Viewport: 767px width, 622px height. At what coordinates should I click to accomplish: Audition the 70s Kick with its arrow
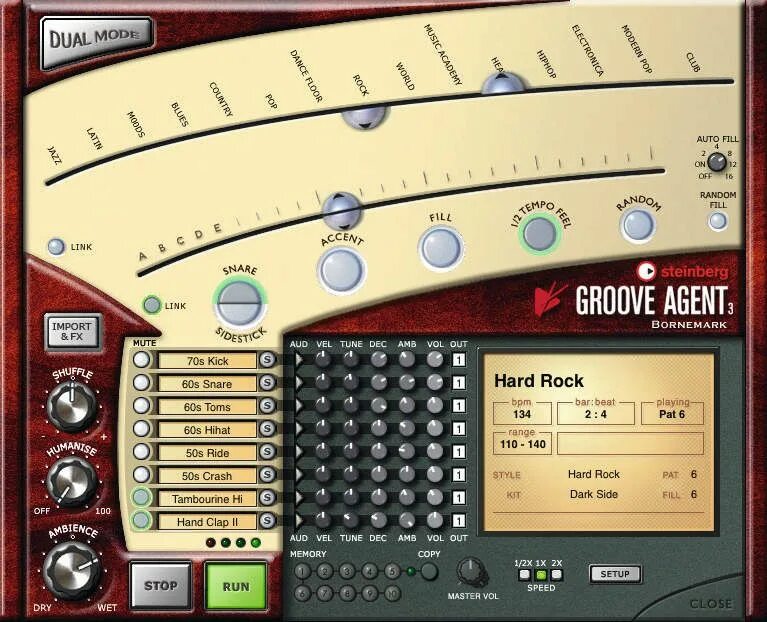click(299, 360)
